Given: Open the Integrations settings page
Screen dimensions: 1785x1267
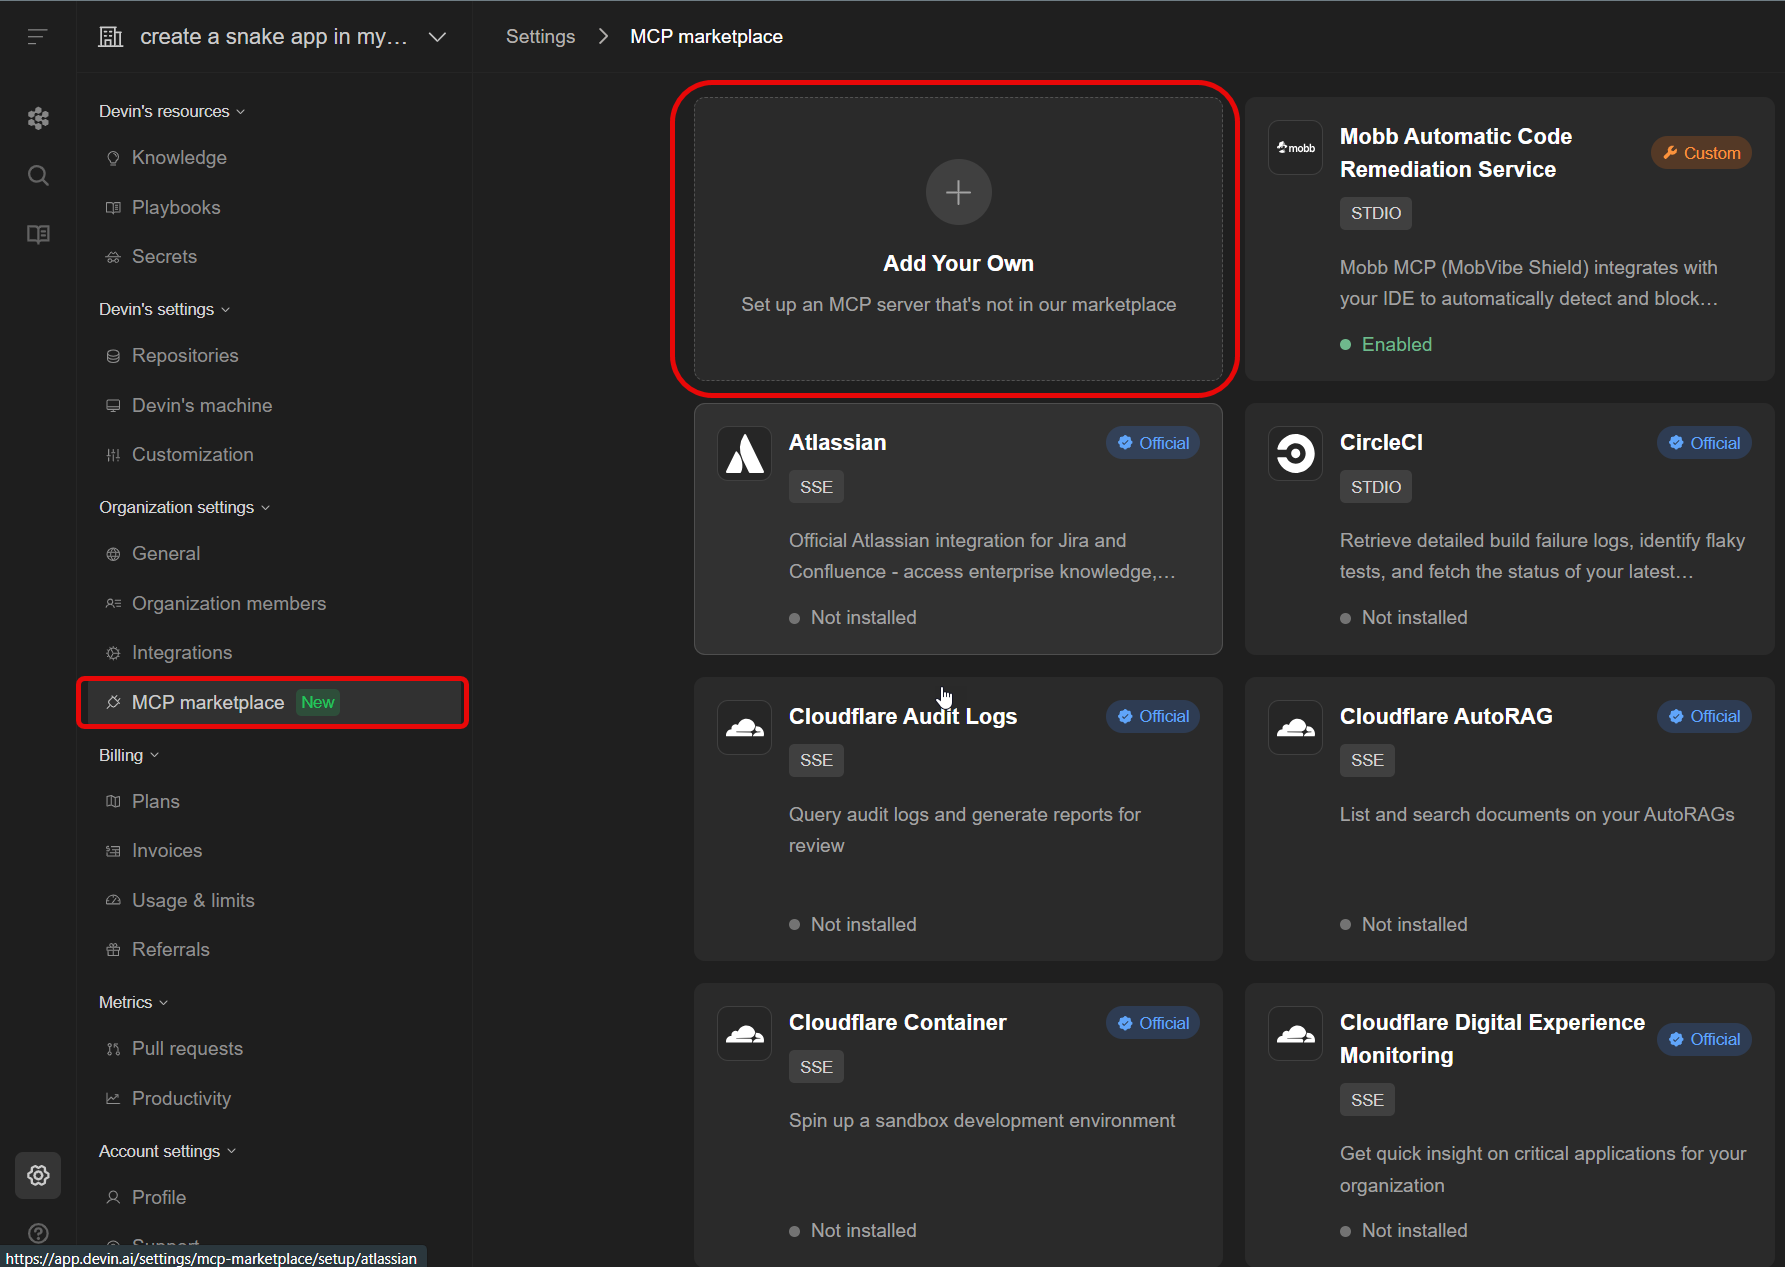Looking at the screenshot, I should (182, 653).
